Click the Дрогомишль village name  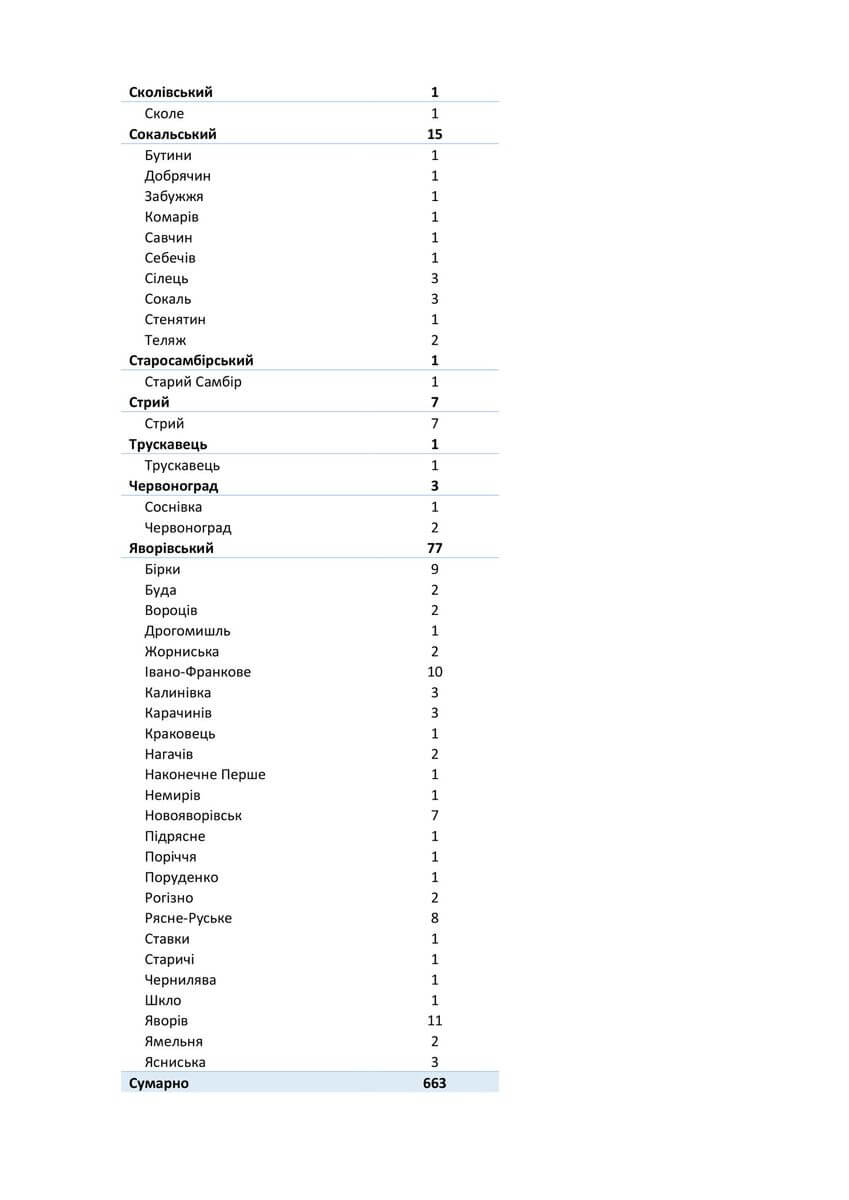[x=187, y=631]
